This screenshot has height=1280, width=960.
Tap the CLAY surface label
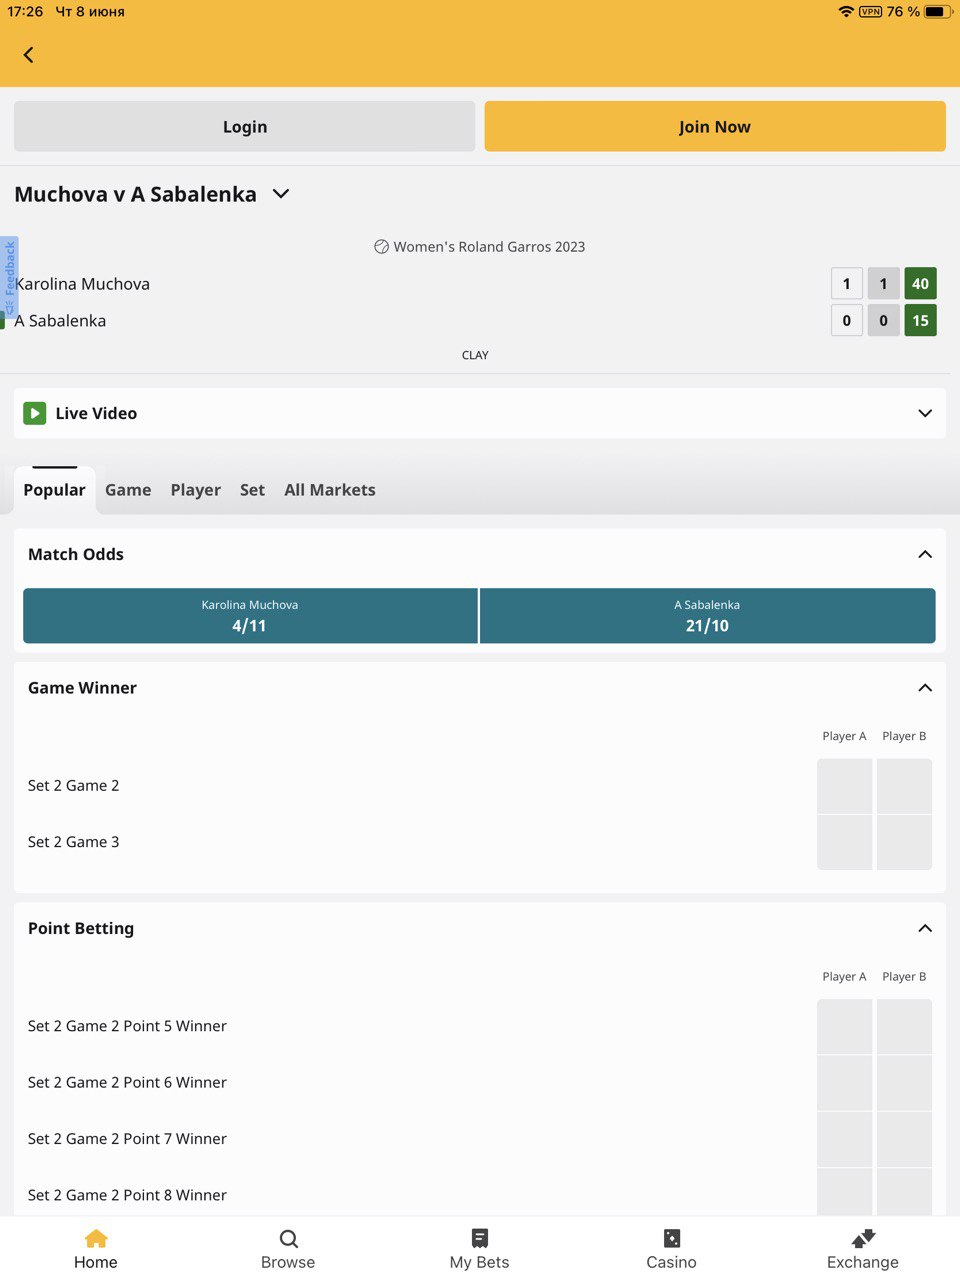click(475, 355)
